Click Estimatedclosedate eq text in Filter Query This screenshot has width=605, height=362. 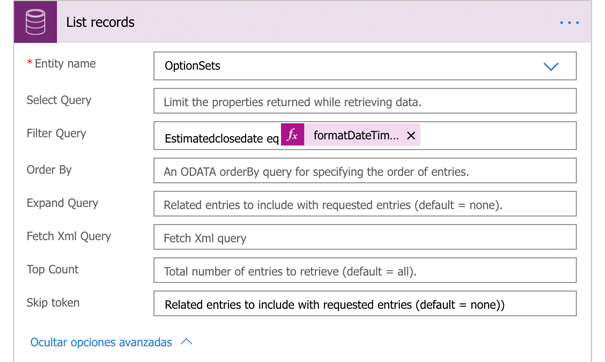pyautogui.click(x=221, y=138)
